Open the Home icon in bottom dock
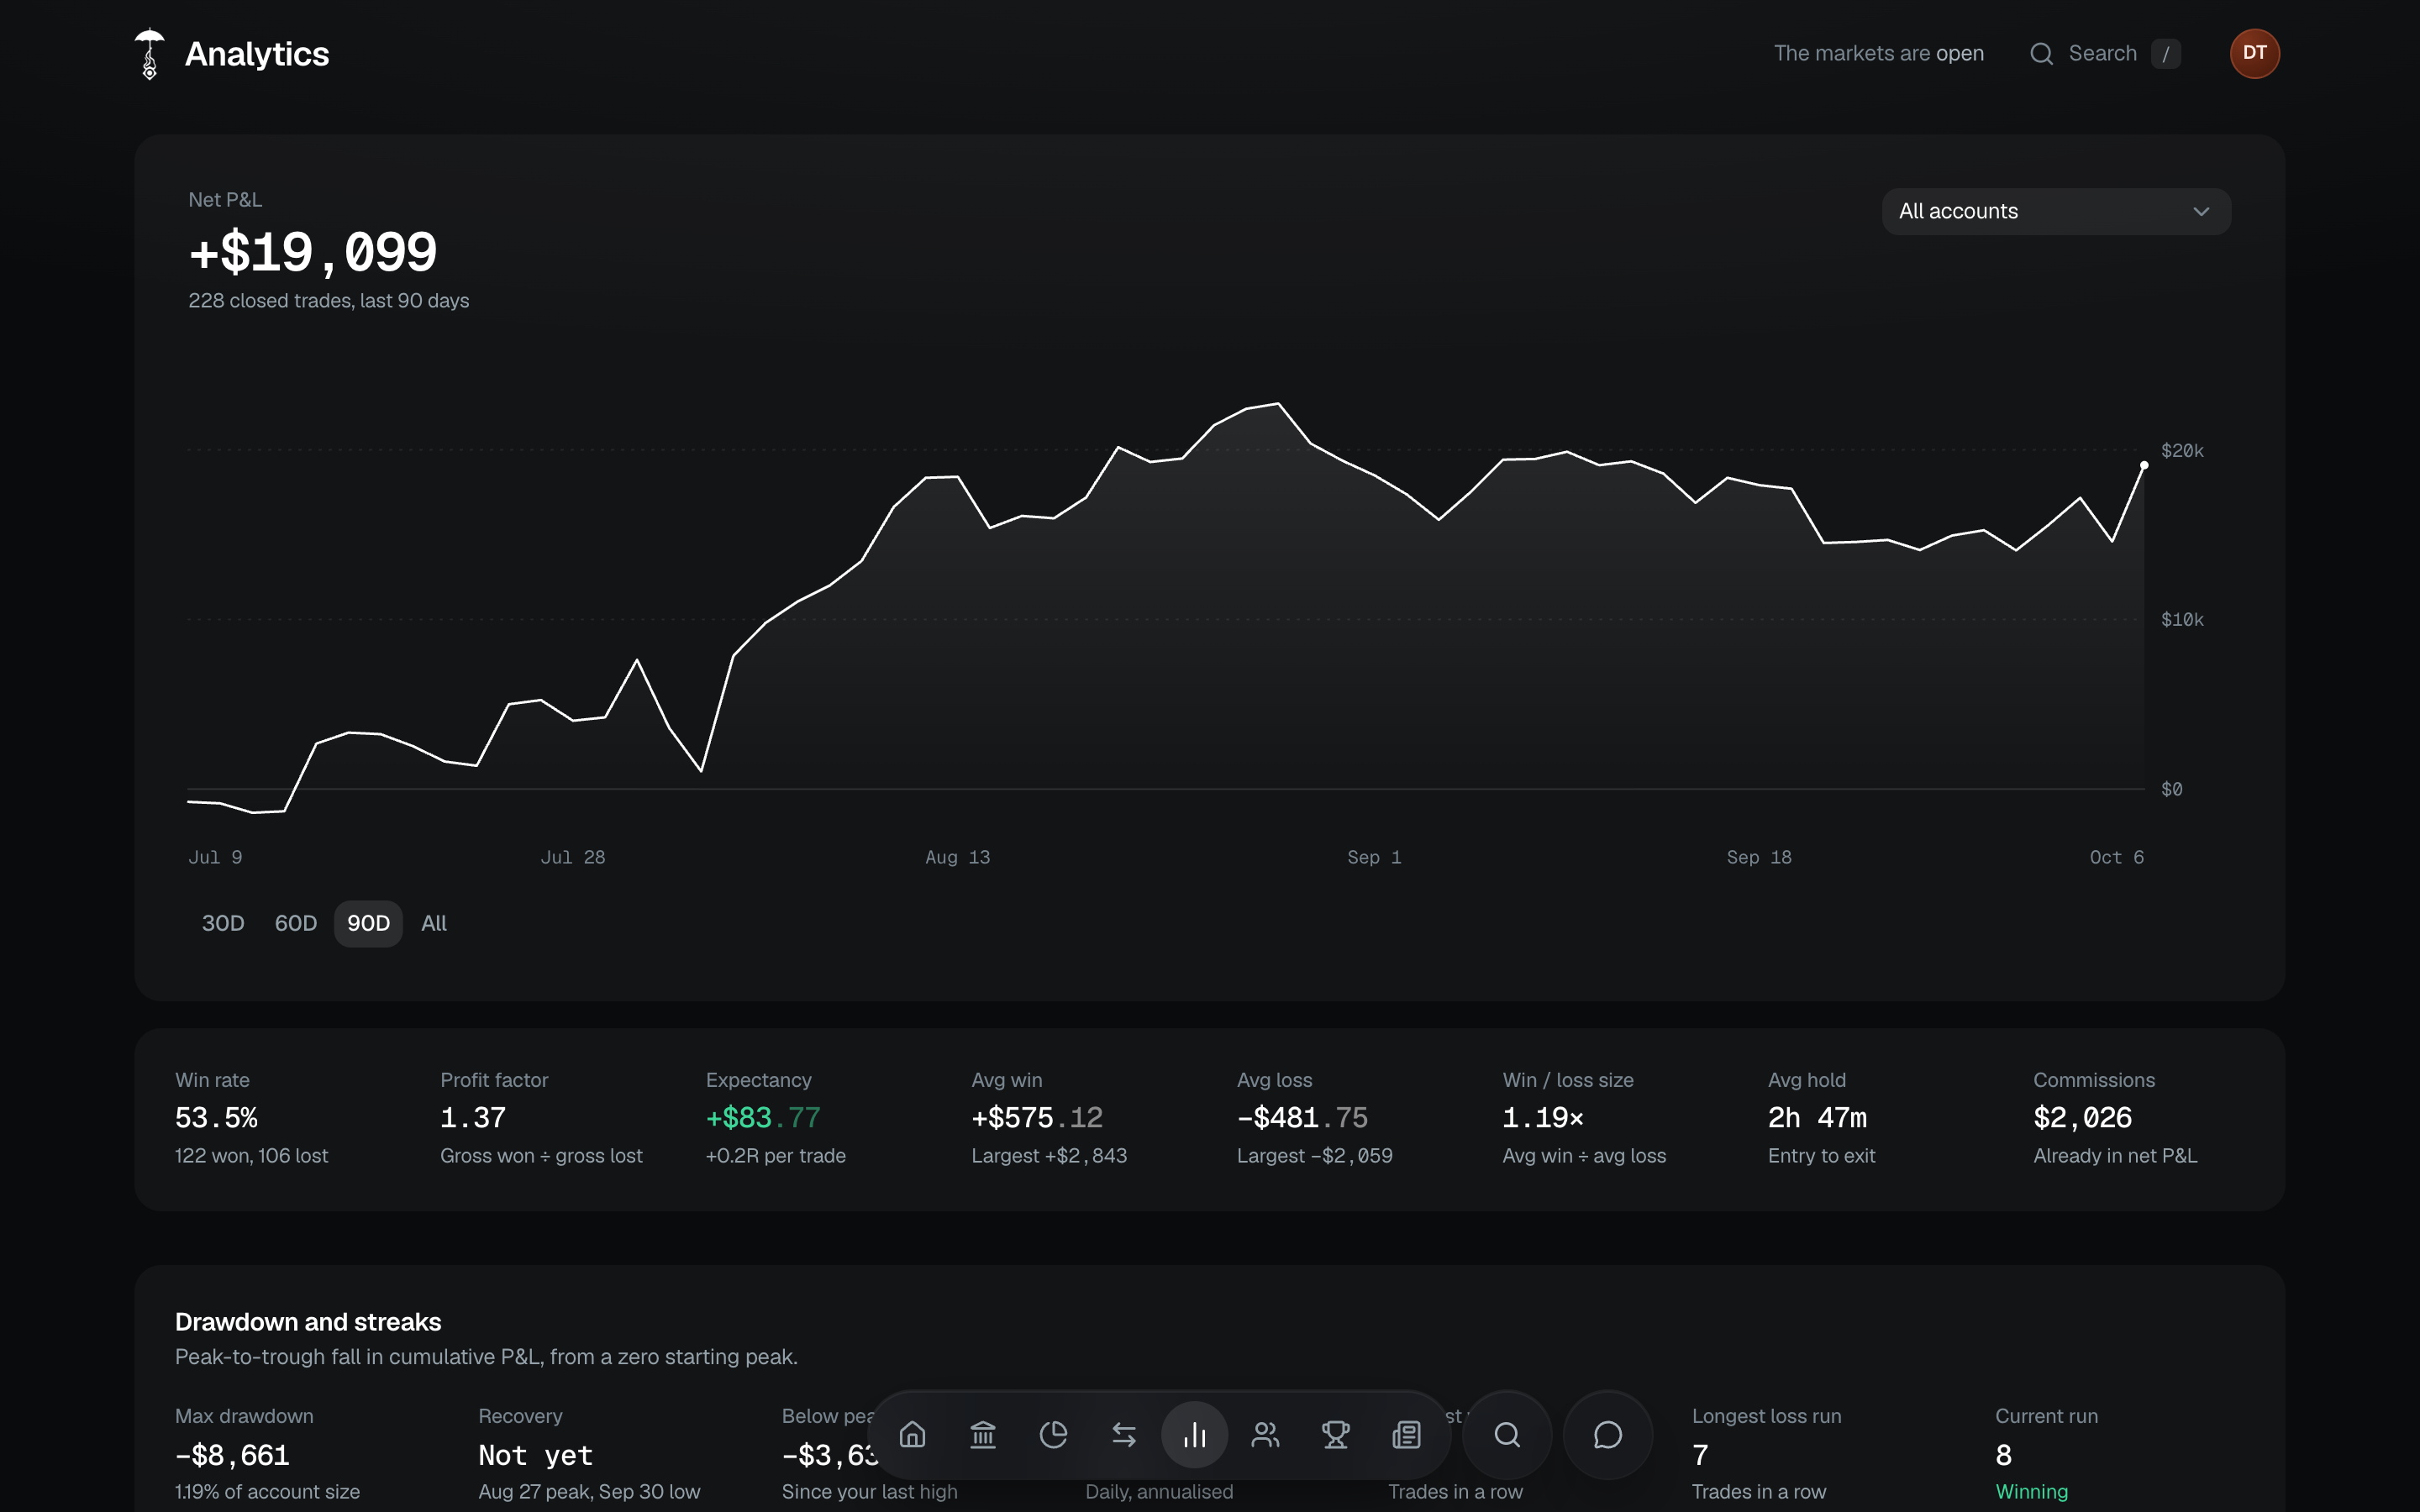Viewport: 2420px width, 1512px height. pyautogui.click(x=912, y=1435)
